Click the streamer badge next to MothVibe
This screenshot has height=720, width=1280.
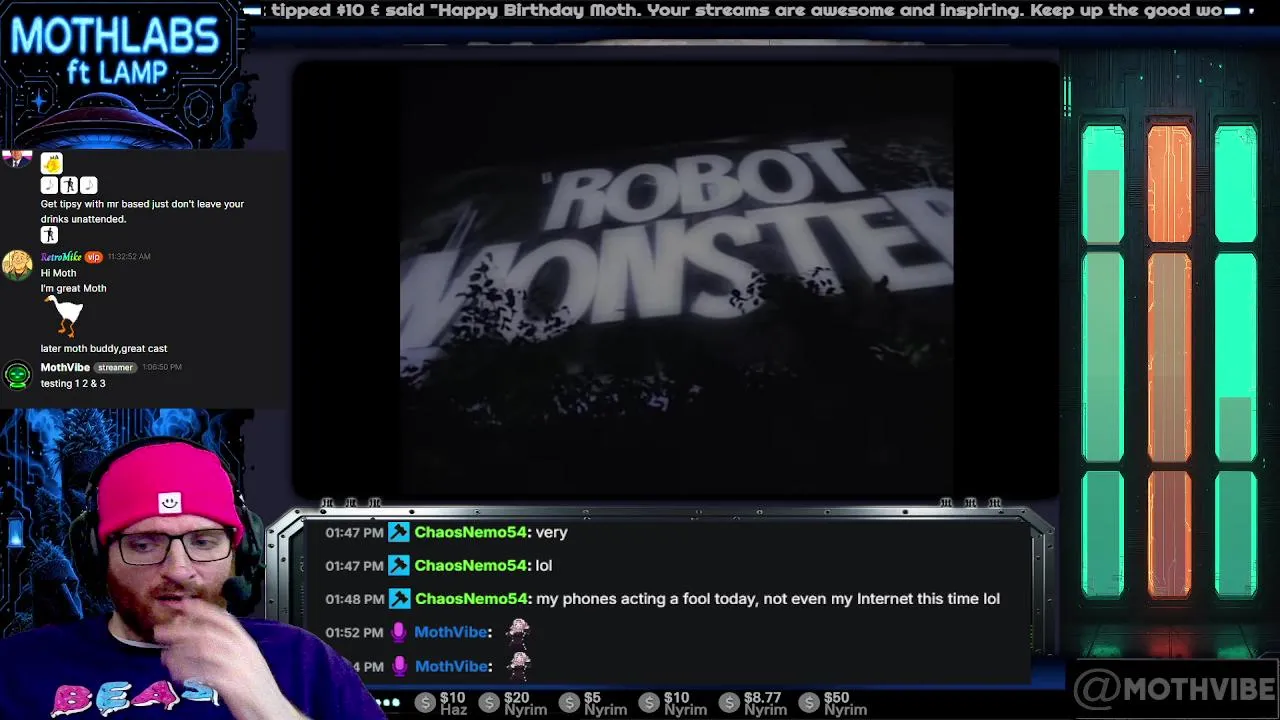pos(115,367)
